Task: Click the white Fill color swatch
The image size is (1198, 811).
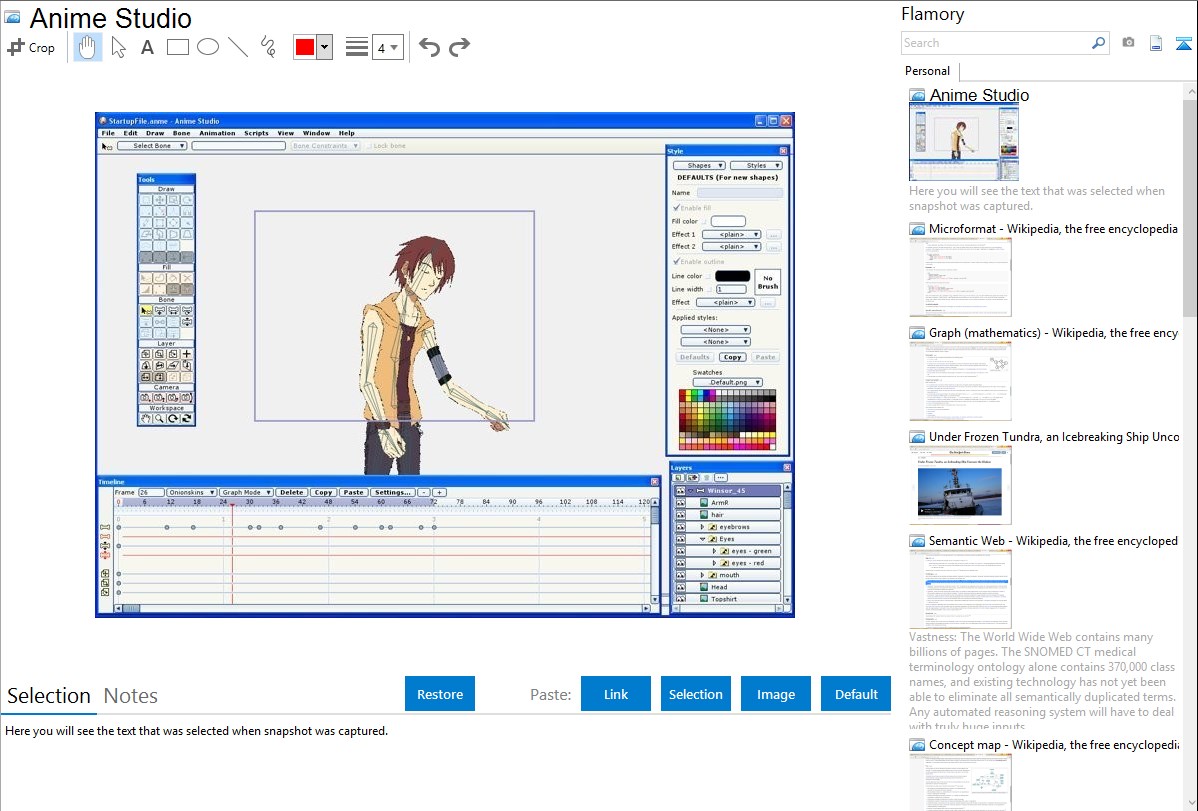Action: 728,221
